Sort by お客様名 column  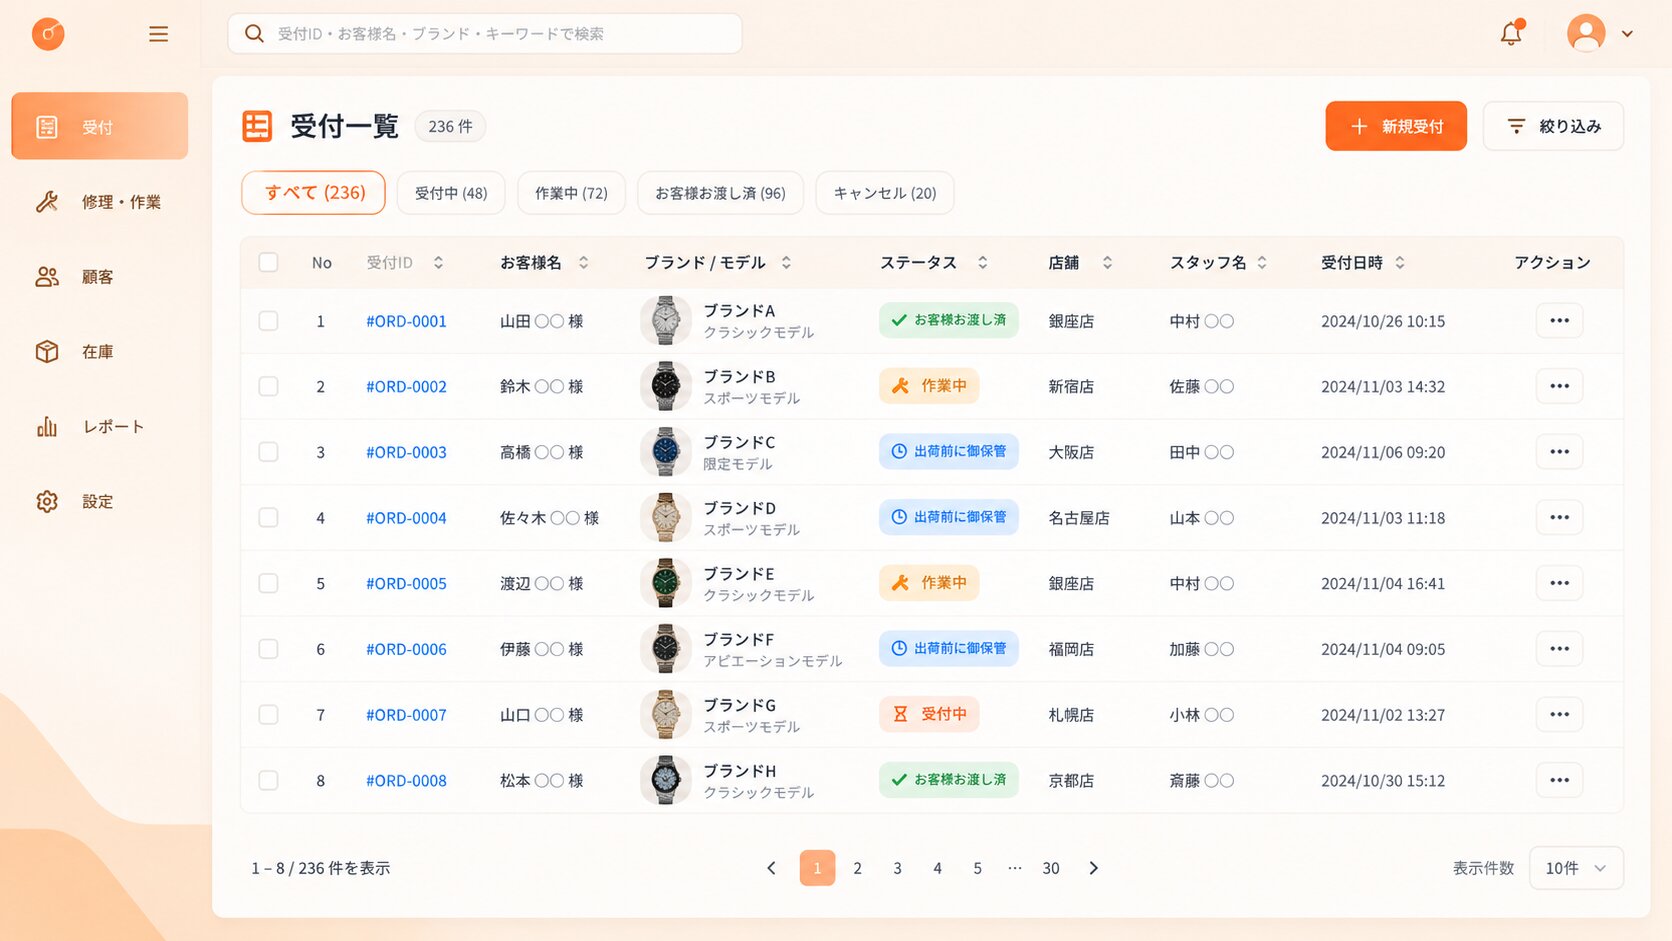[584, 262]
